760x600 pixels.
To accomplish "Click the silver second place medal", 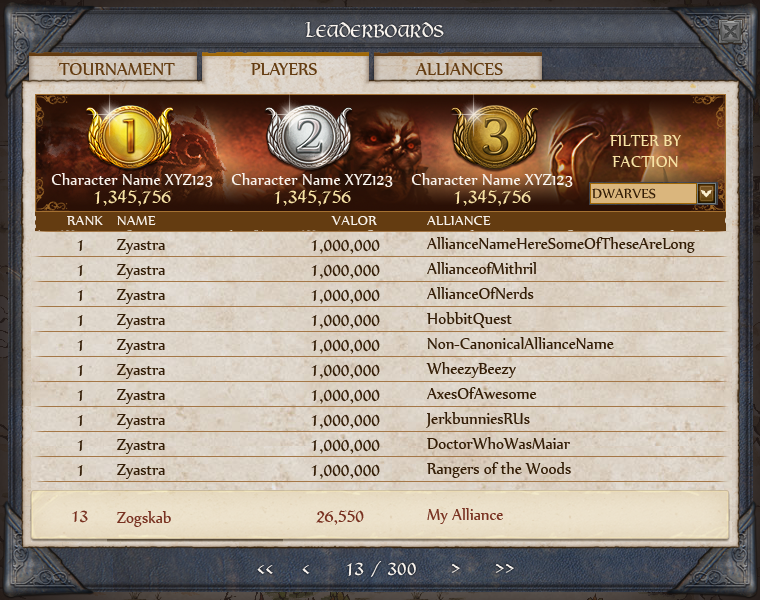I will tap(309, 137).
